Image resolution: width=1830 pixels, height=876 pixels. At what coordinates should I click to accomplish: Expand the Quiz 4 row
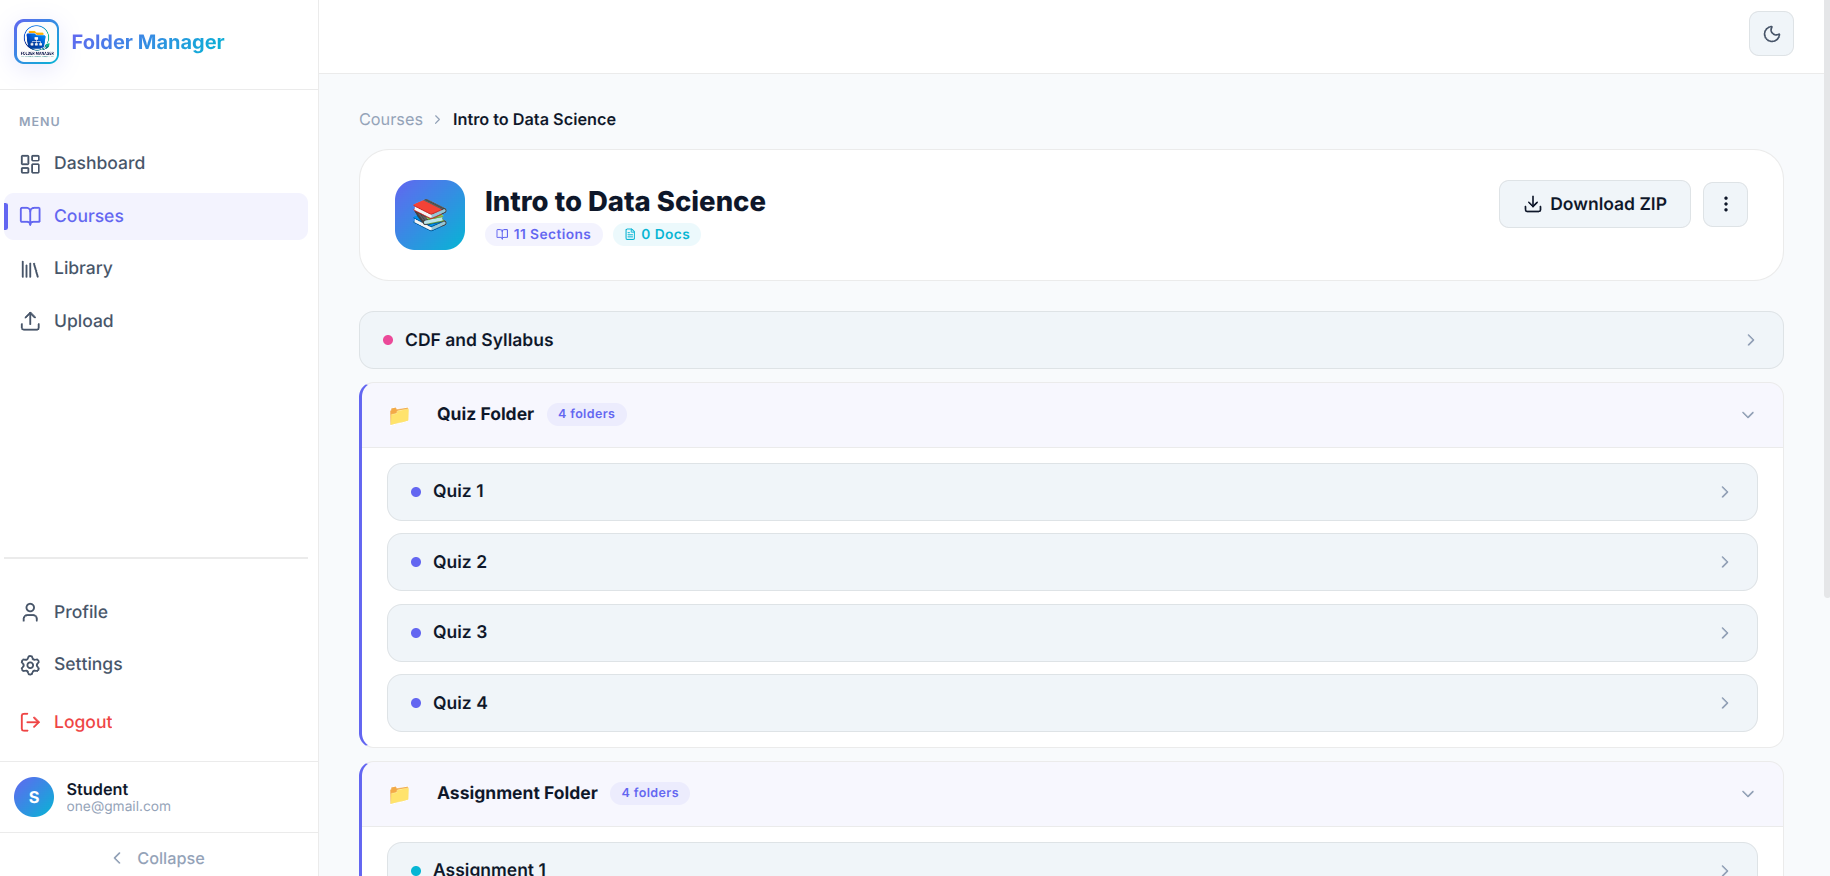click(x=1072, y=703)
